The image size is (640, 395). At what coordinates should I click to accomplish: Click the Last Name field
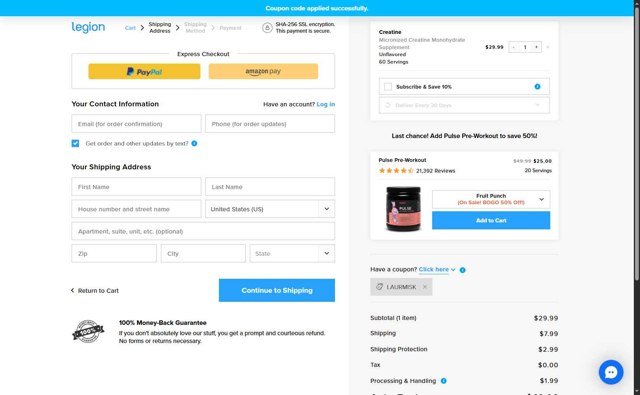point(270,186)
